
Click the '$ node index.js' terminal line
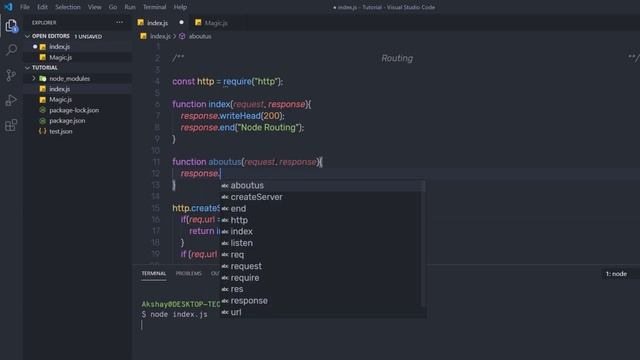[175, 315]
